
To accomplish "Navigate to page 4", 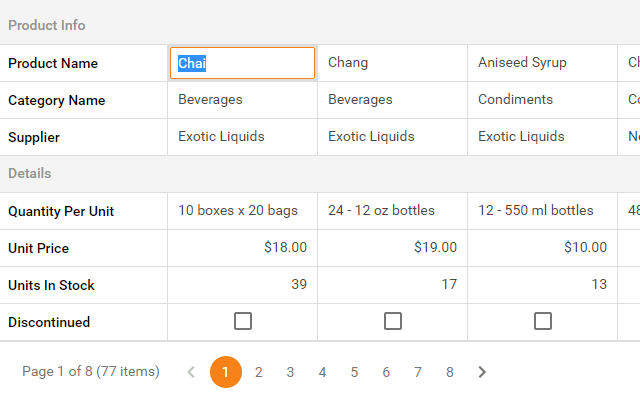I will pos(322,372).
